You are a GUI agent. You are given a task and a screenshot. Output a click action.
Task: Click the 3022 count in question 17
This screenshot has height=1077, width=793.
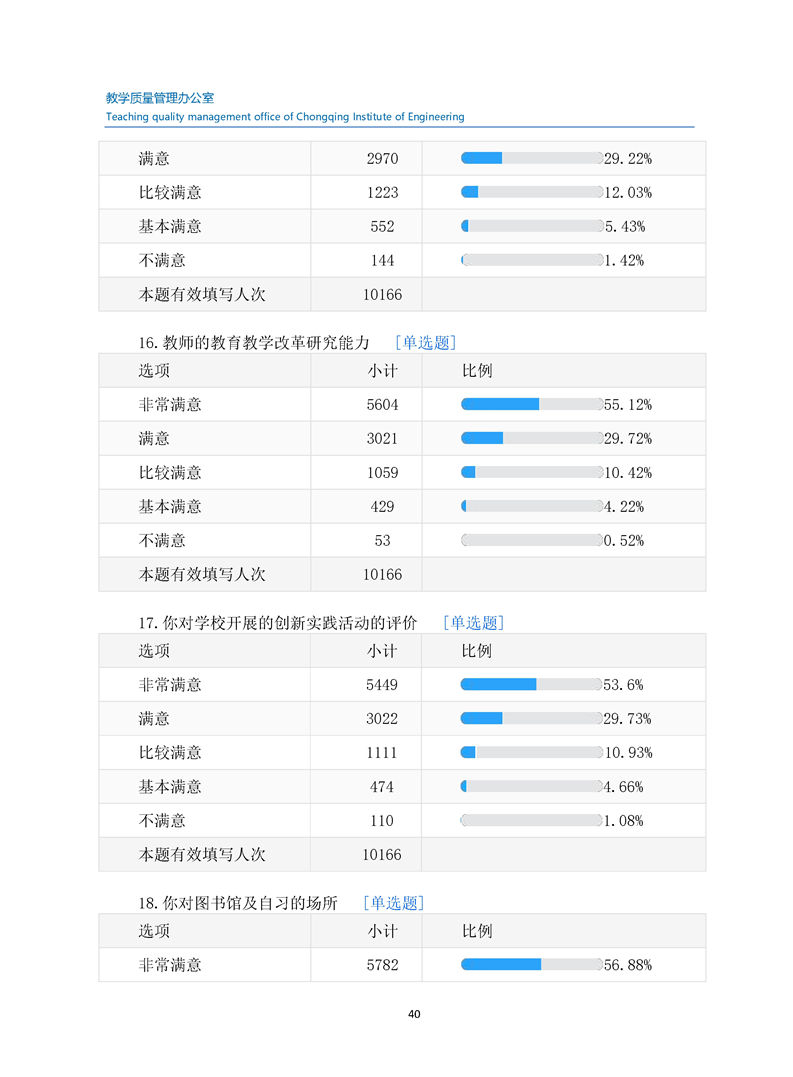coord(382,719)
